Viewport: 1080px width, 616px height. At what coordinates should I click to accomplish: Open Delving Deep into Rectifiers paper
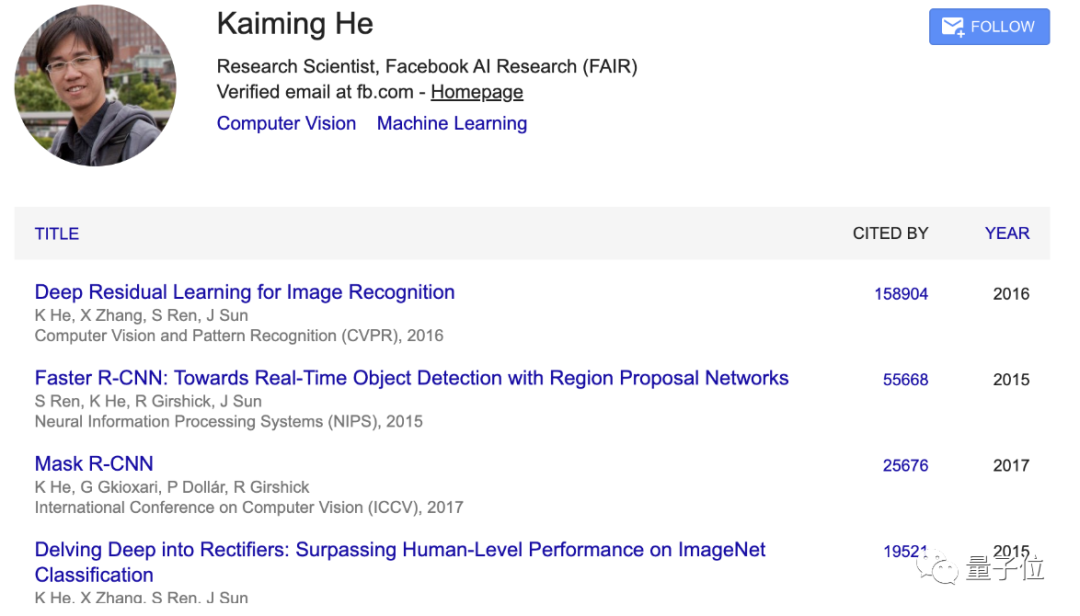pyautogui.click(x=400, y=550)
